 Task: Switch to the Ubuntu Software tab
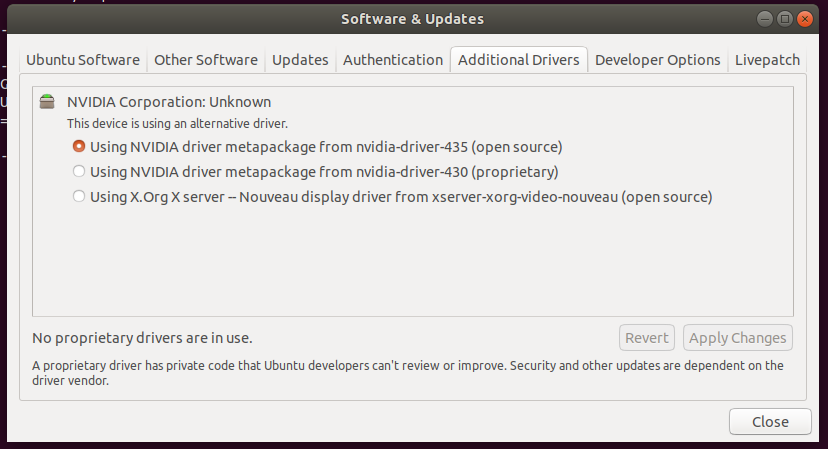click(x=83, y=60)
